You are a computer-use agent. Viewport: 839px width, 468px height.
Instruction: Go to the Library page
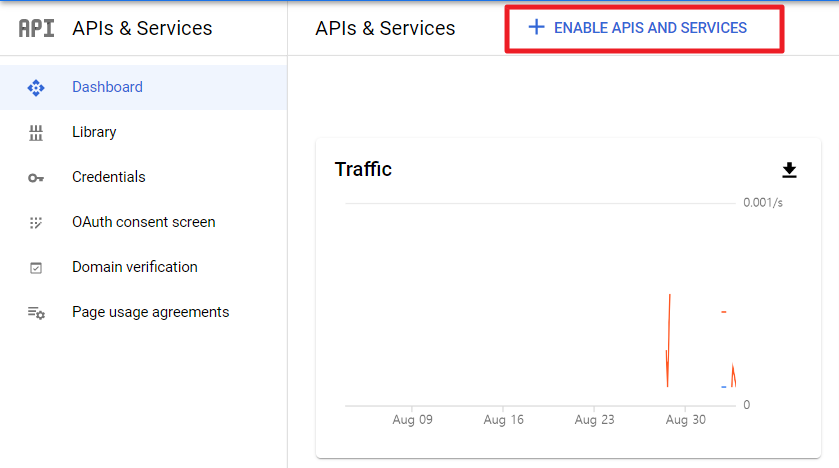tap(94, 132)
